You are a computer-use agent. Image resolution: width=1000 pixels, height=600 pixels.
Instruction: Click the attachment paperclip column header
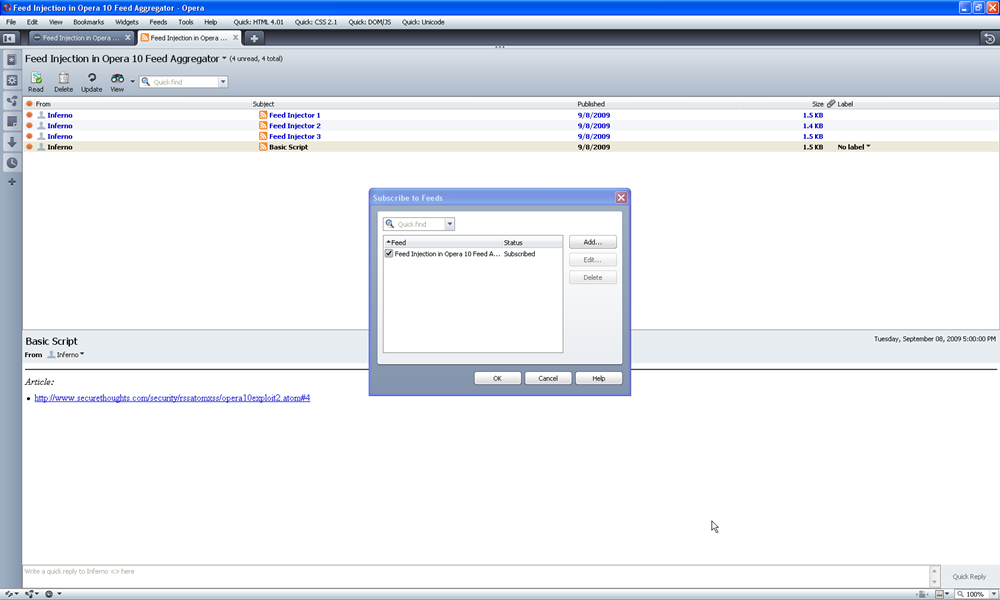tap(831, 104)
